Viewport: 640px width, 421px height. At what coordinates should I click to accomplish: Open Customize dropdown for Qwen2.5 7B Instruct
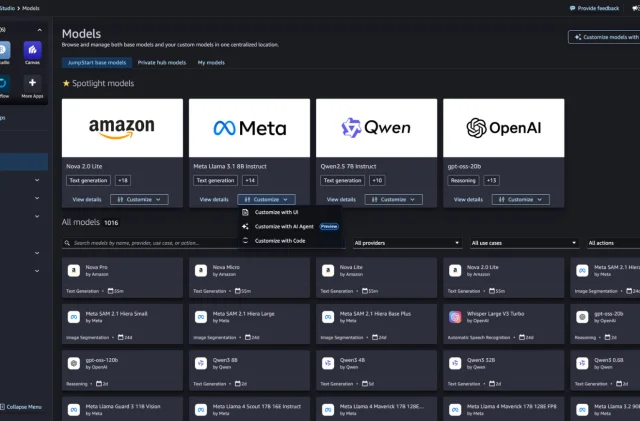pos(393,199)
